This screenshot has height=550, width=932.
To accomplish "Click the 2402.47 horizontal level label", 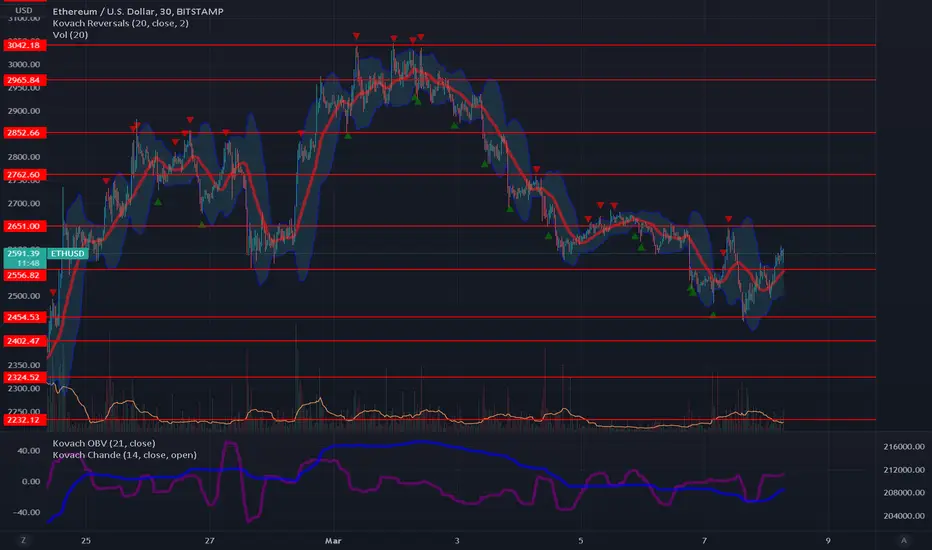I will pyautogui.click(x=24, y=341).
